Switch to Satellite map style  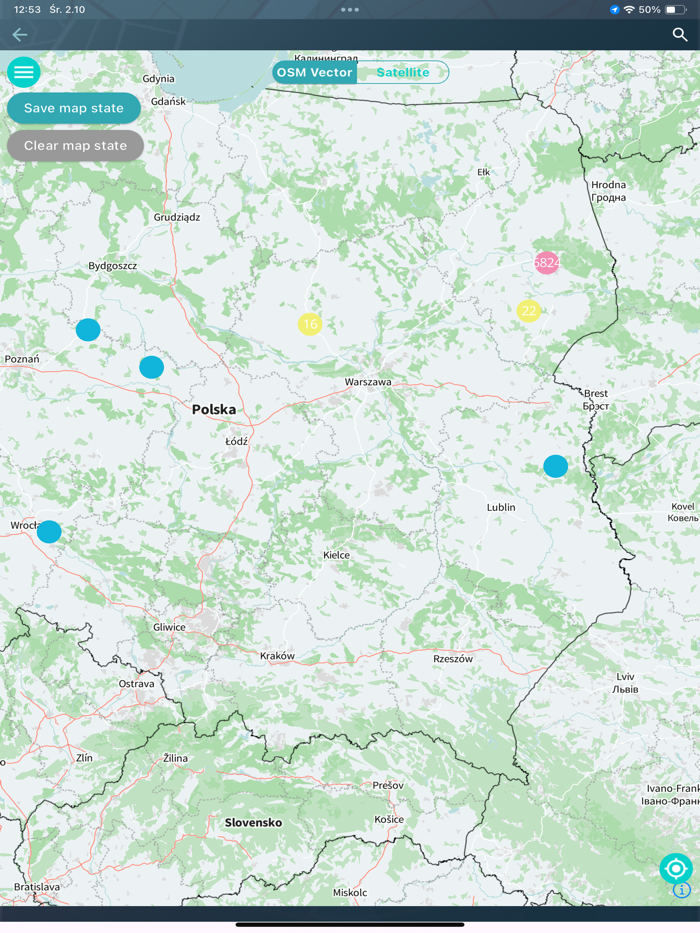403,72
